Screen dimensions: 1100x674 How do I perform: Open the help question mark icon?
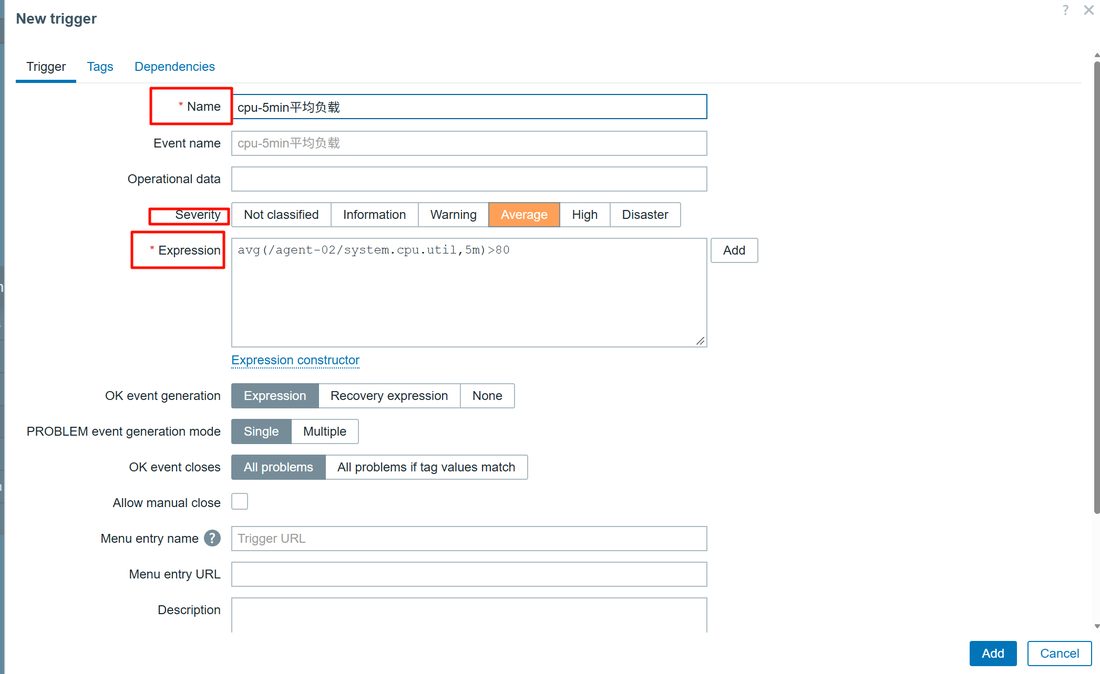pos(1066,10)
